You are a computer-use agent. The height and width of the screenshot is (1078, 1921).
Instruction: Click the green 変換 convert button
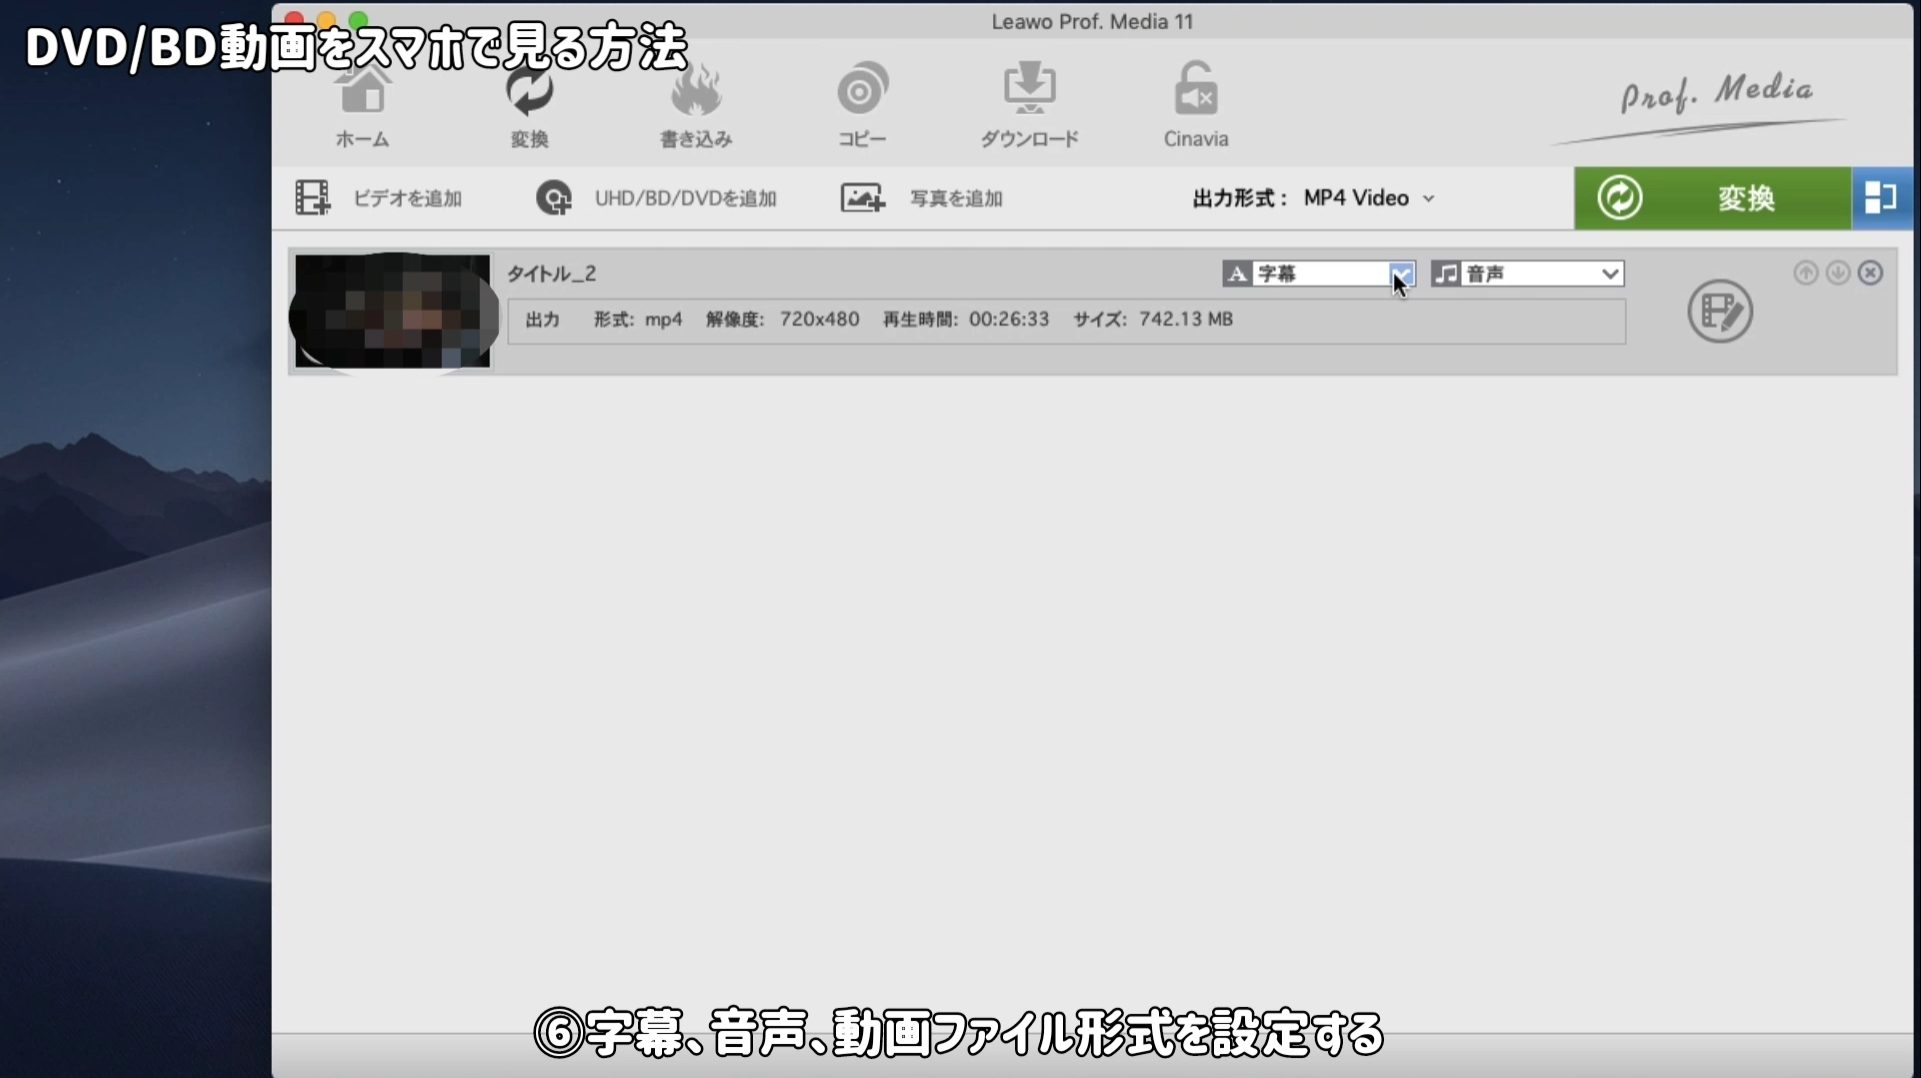1712,198
